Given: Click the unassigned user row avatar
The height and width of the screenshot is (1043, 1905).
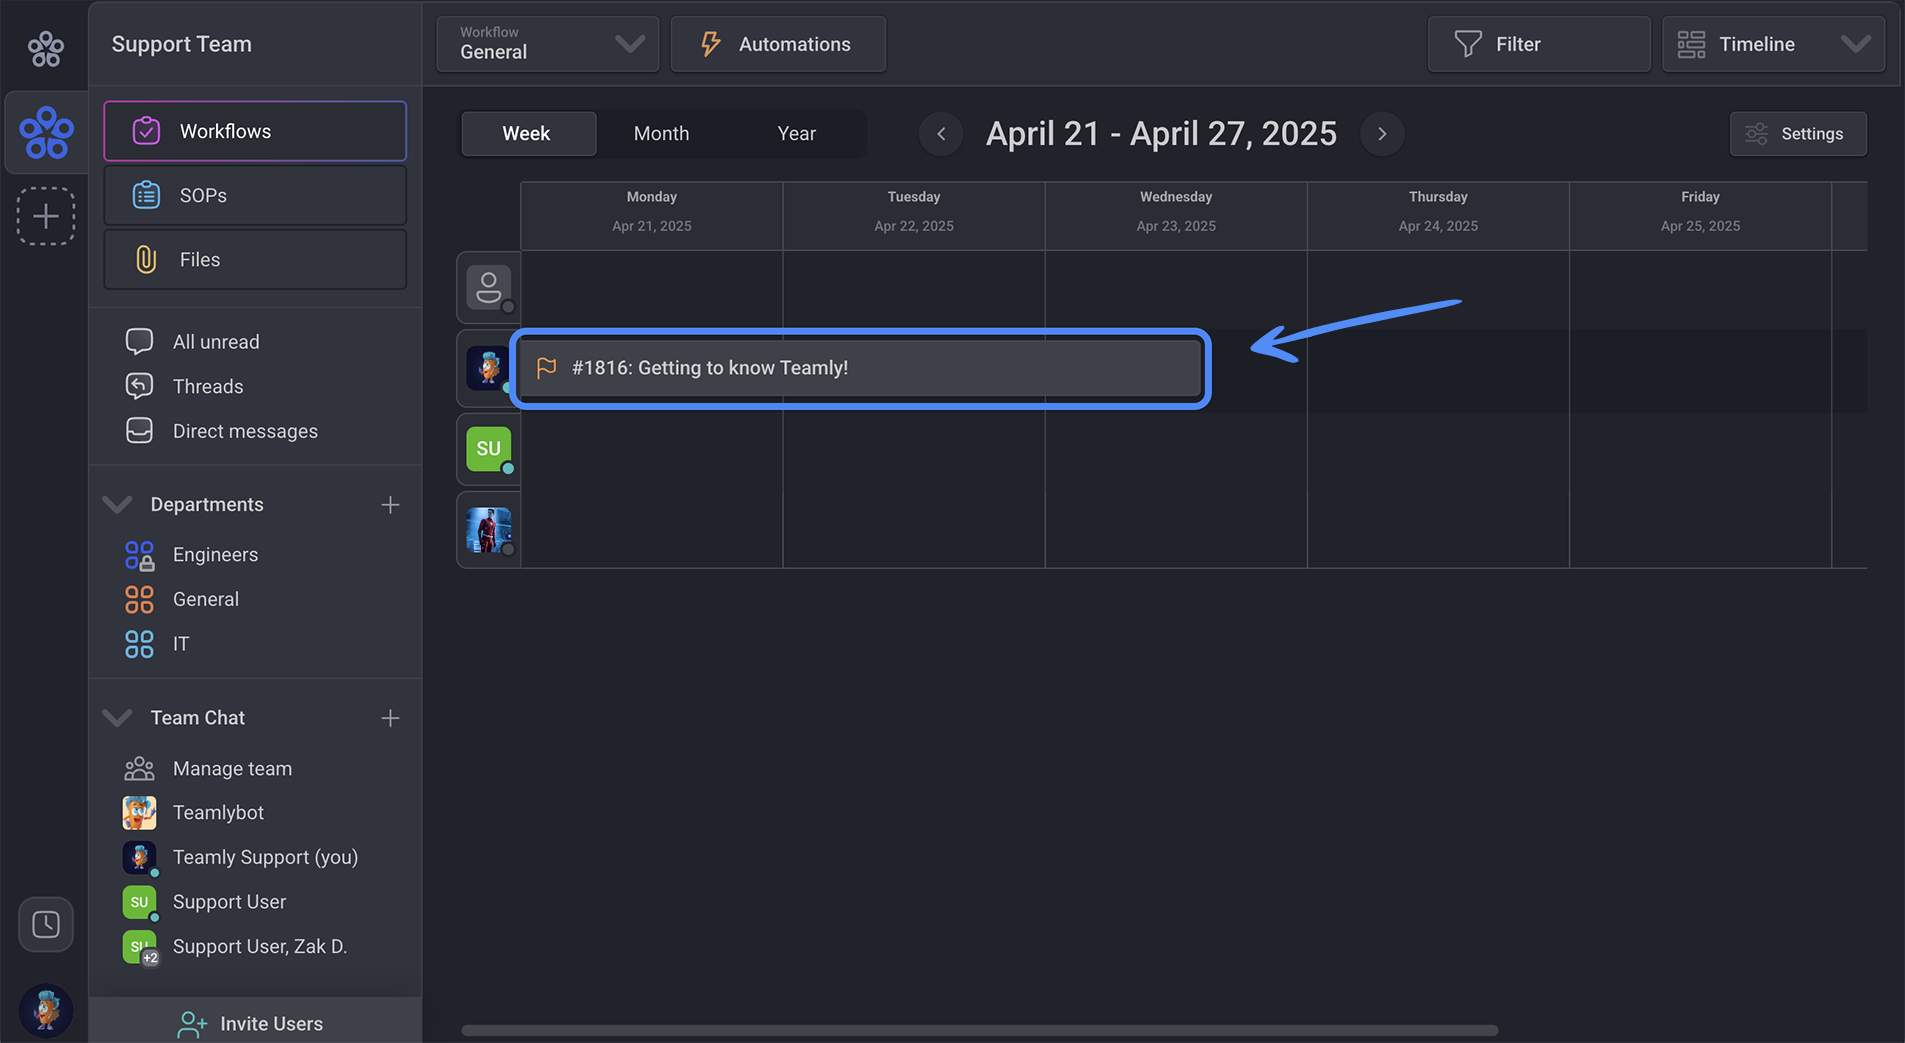Looking at the screenshot, I should 489,288.
